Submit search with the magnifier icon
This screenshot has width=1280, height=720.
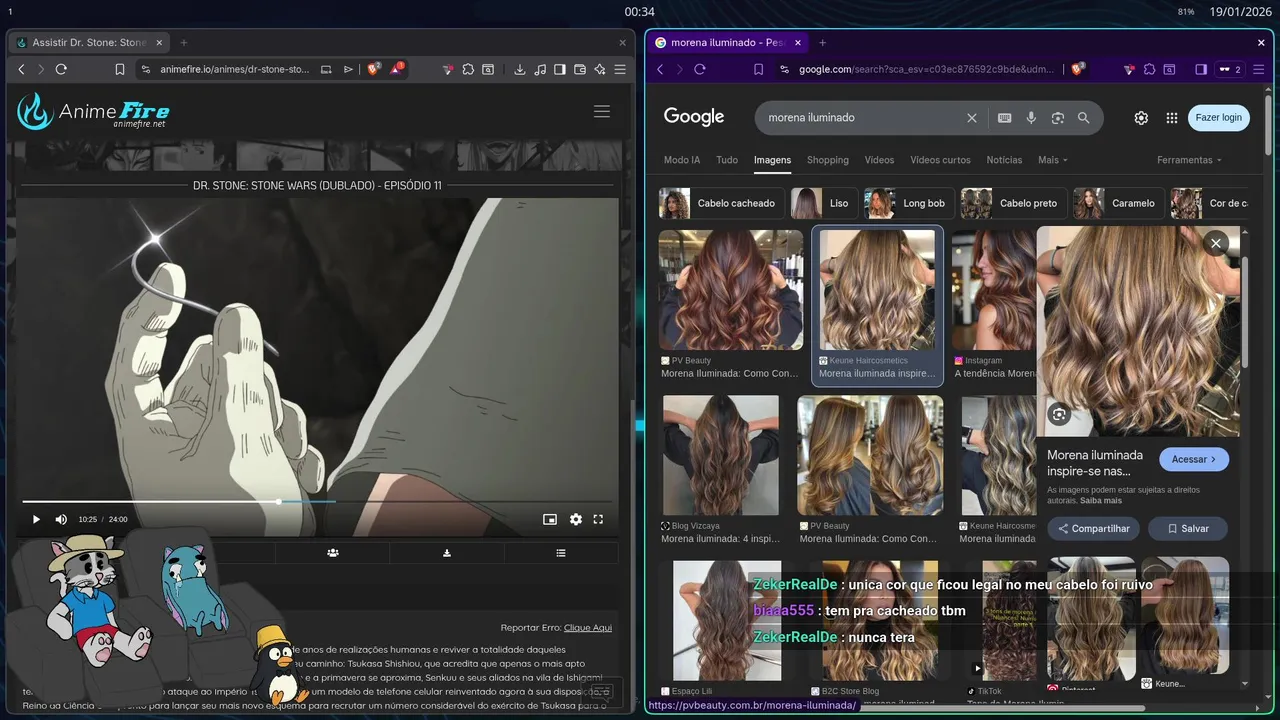pyautogui.click(x=1083, y=117)
